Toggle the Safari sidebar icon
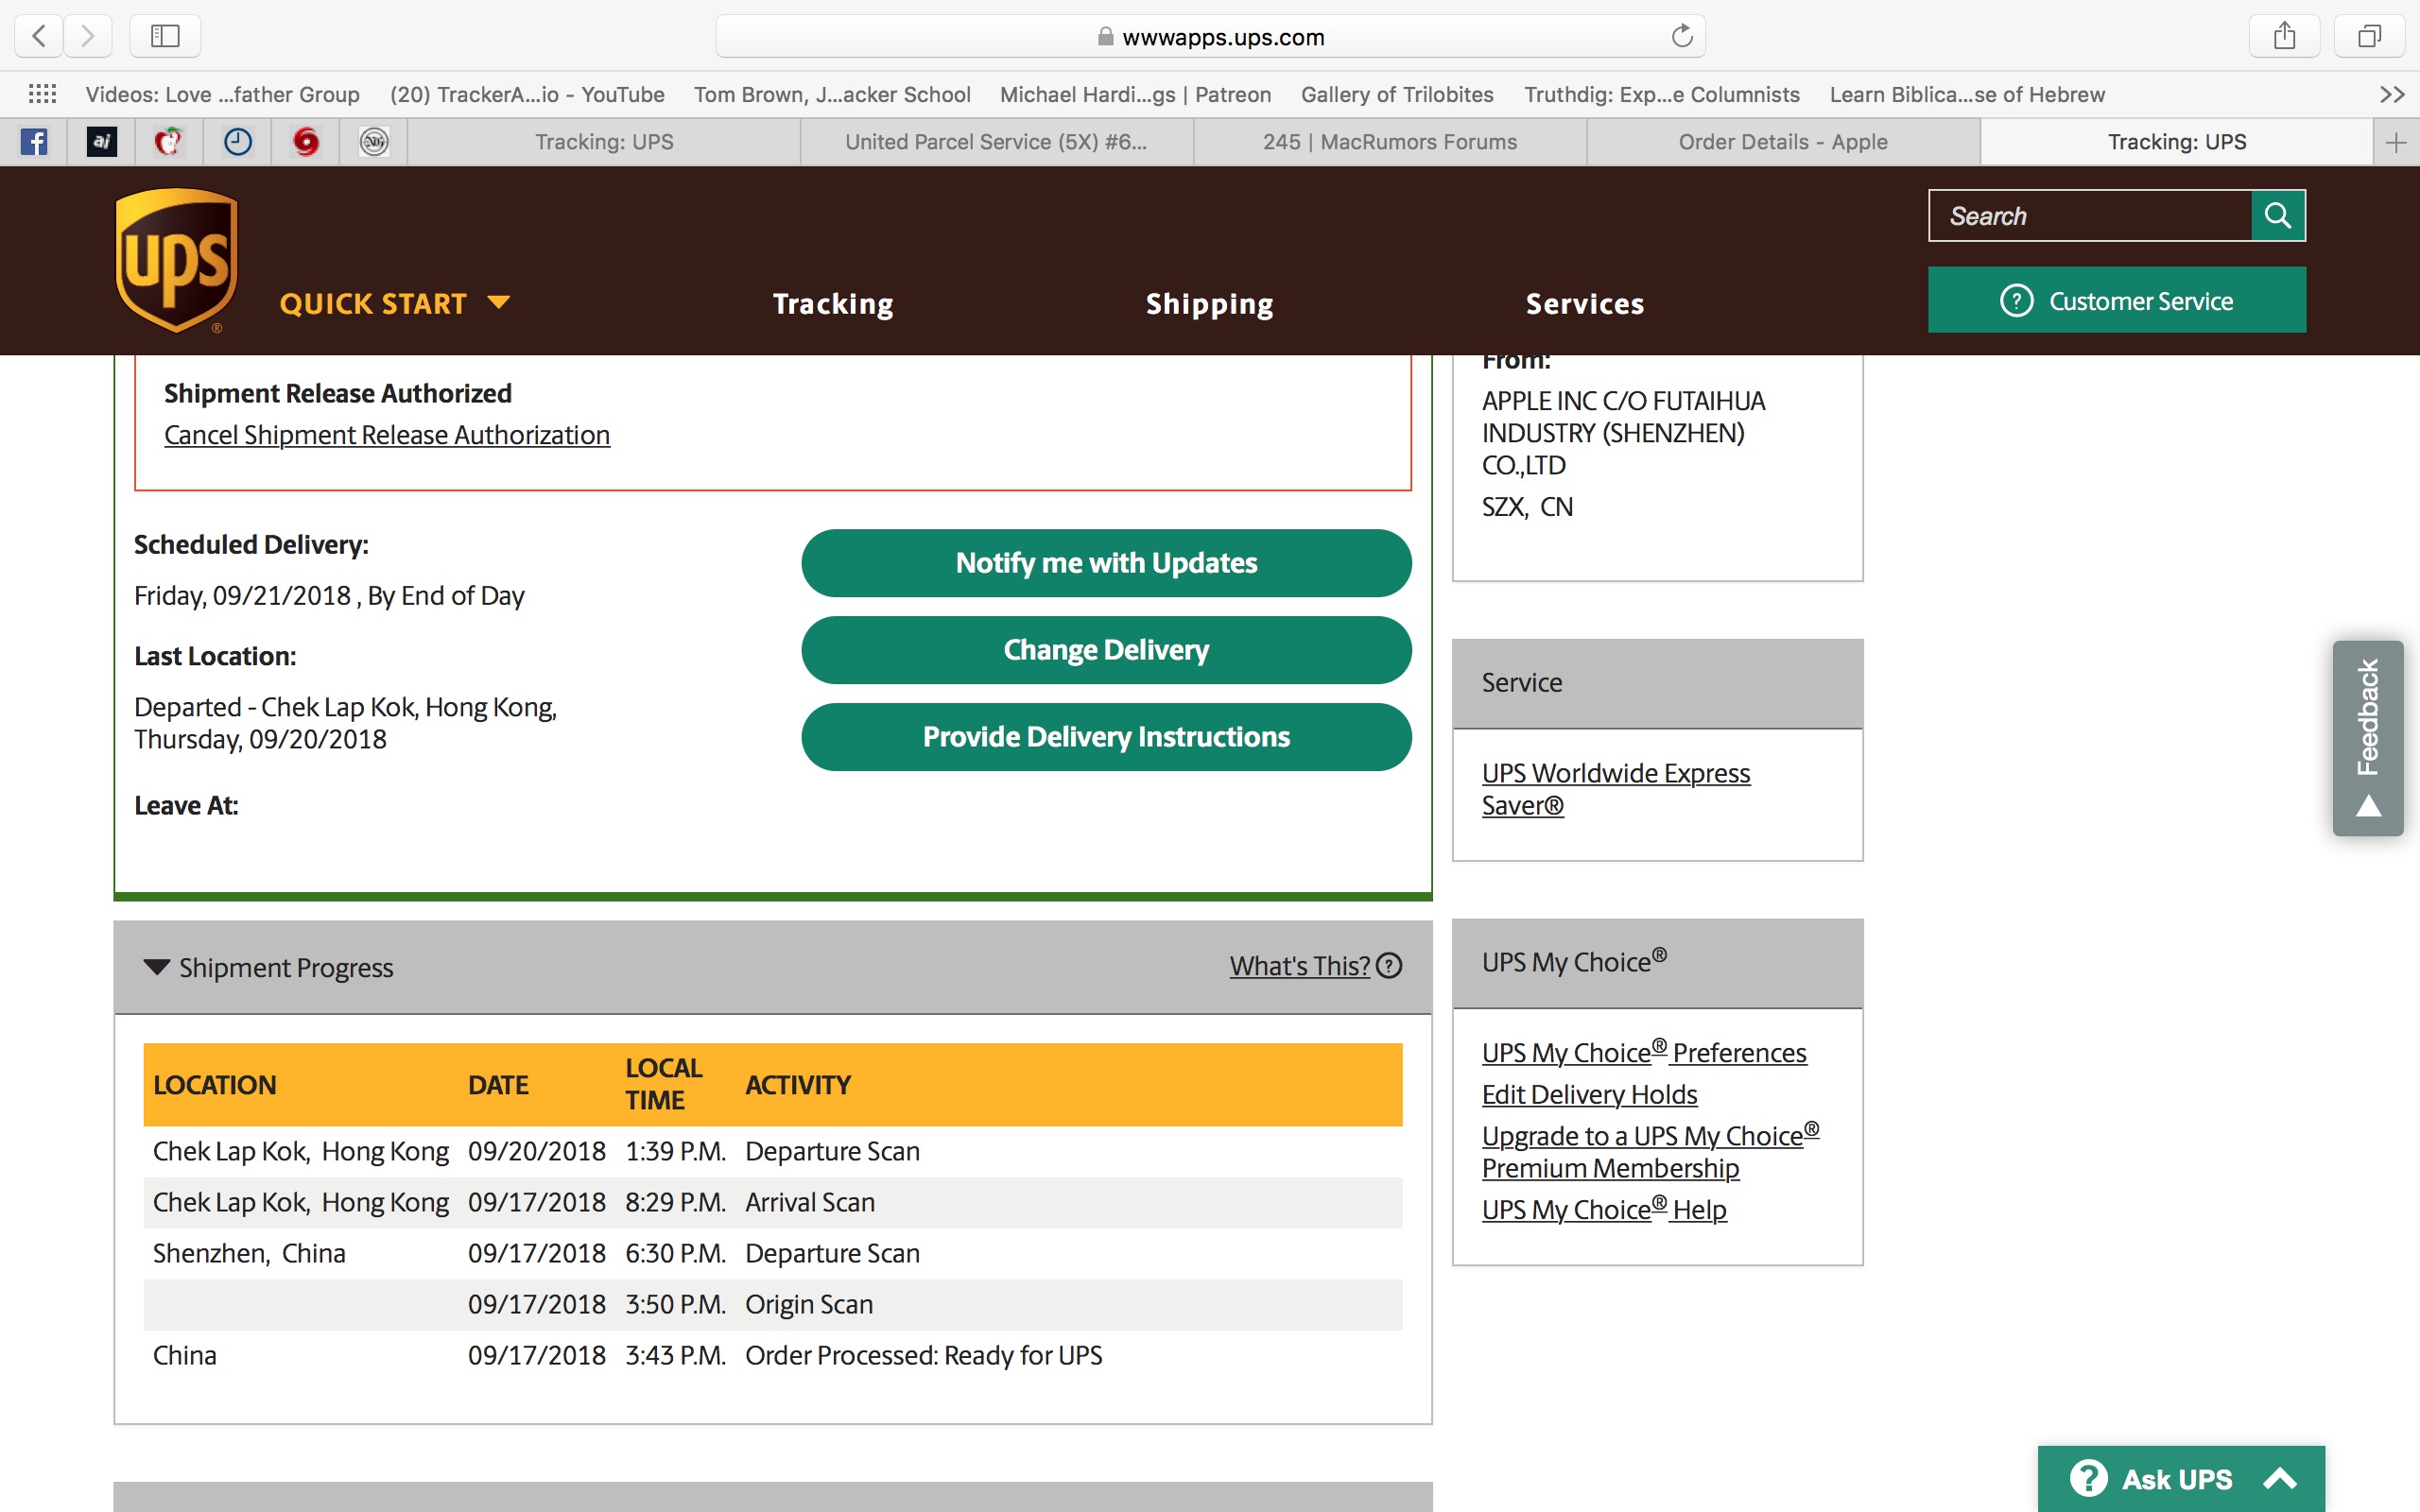Image resolution: width=2420 pixels, height=1512 pixels. pos(165,36)
